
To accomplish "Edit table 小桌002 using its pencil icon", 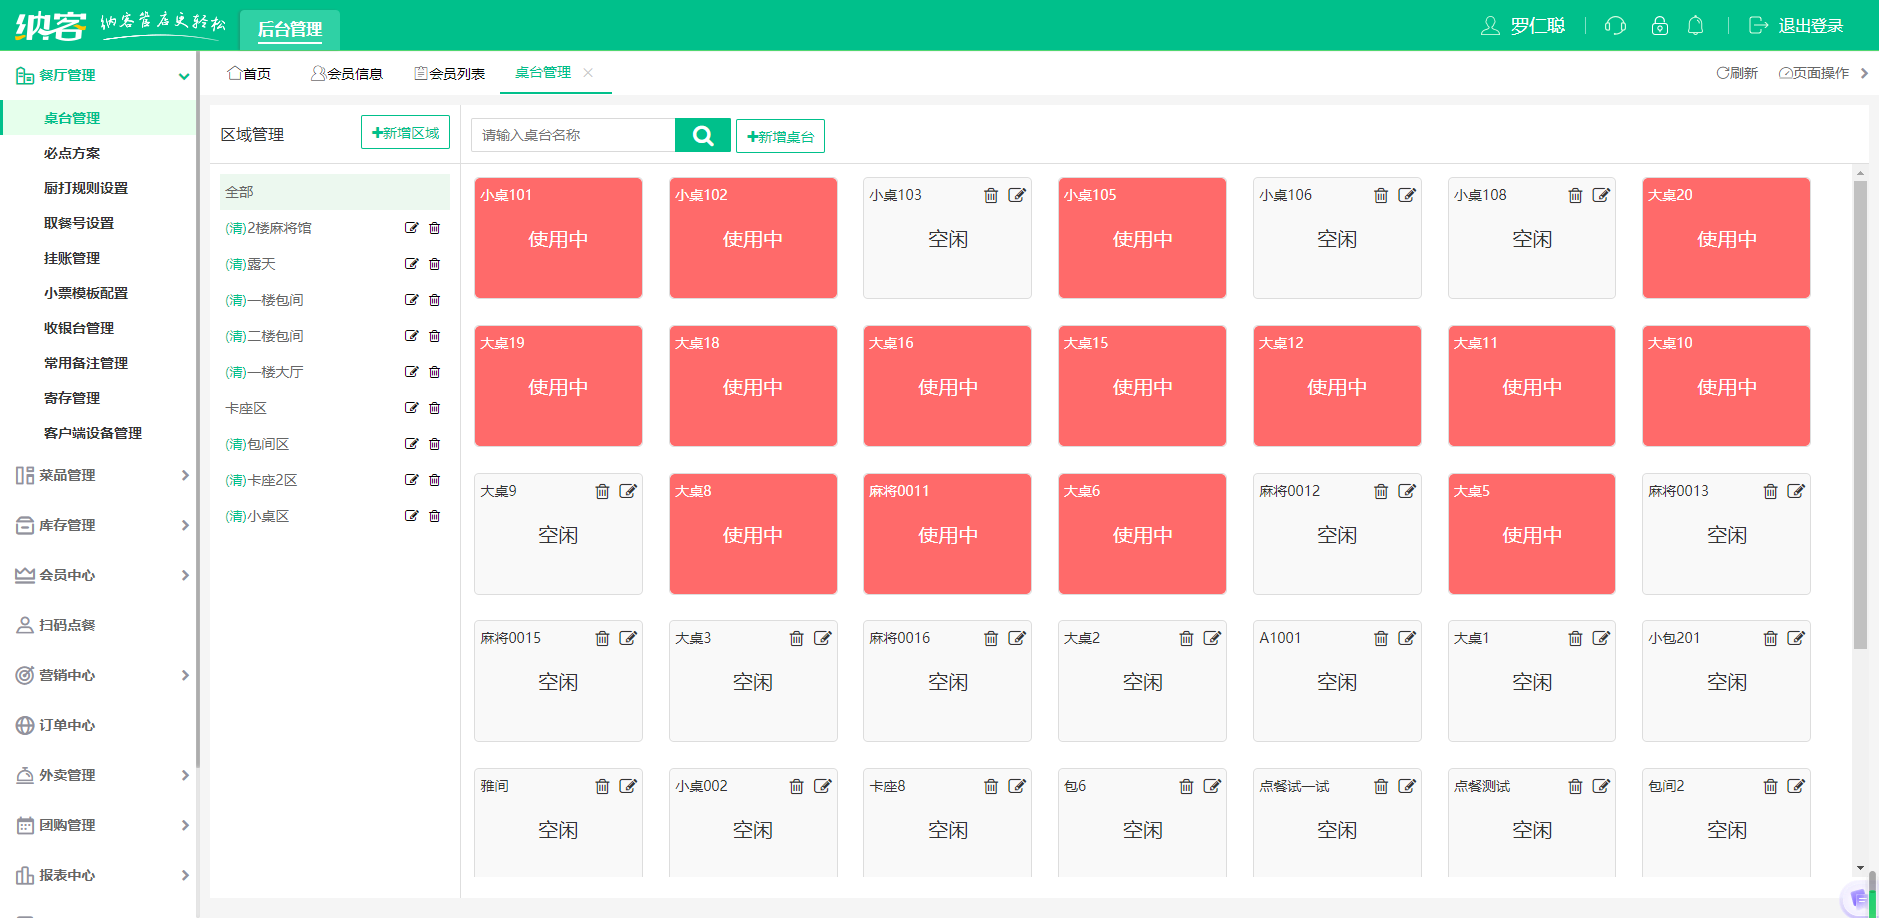I will [x=823, y=786].
